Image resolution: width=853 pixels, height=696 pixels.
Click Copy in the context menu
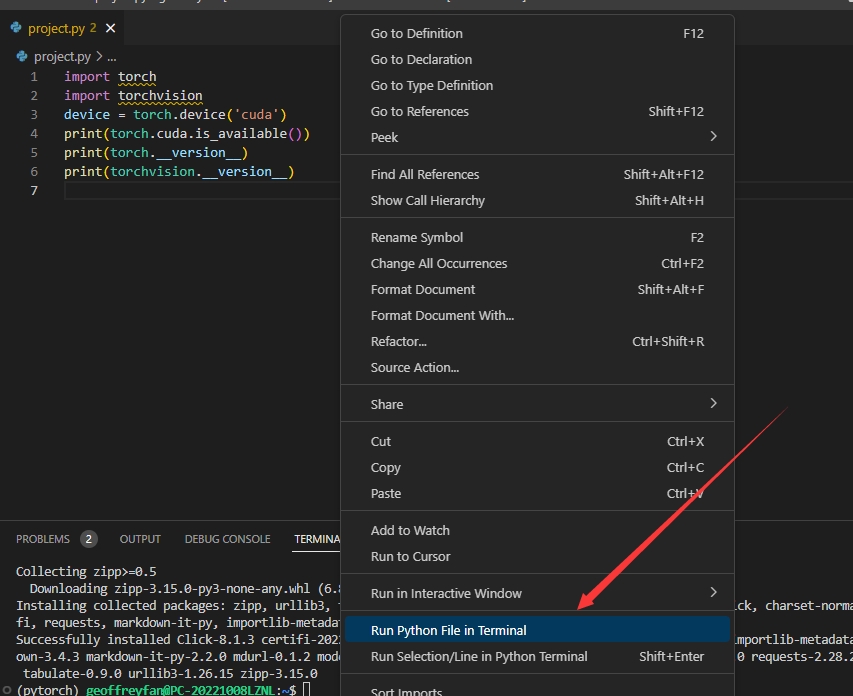(385, 467)
